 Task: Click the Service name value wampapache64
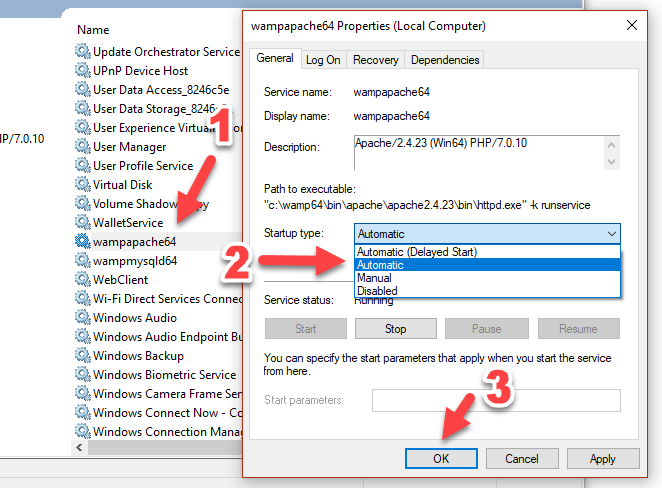pyautogui.click(x=391, y=92)
